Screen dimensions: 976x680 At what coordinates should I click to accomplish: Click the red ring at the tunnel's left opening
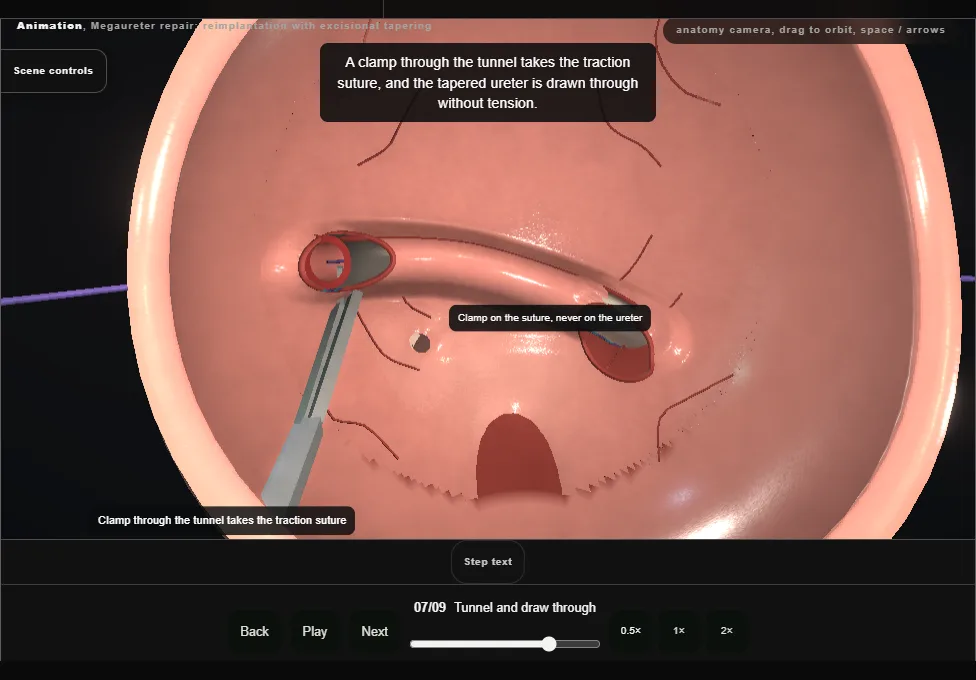[328, 261]
